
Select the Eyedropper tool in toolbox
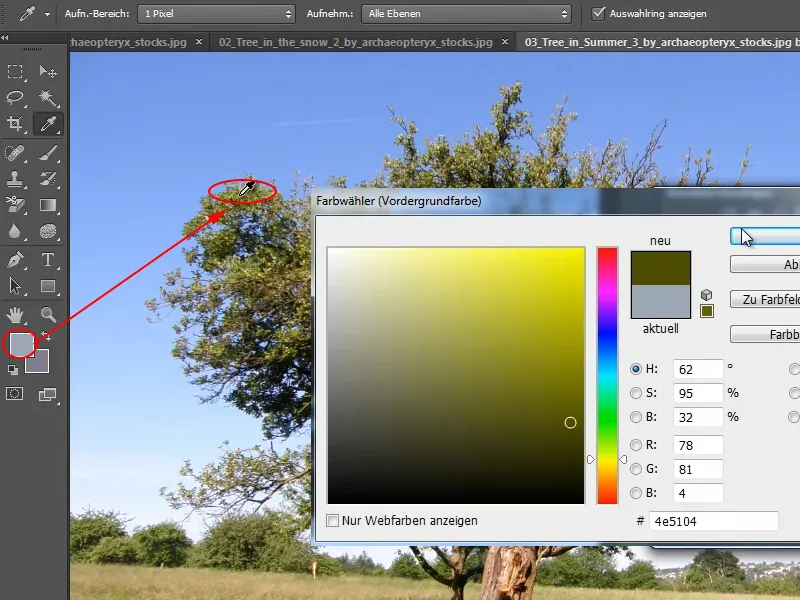pyautogui.click(x=48, y=123)
